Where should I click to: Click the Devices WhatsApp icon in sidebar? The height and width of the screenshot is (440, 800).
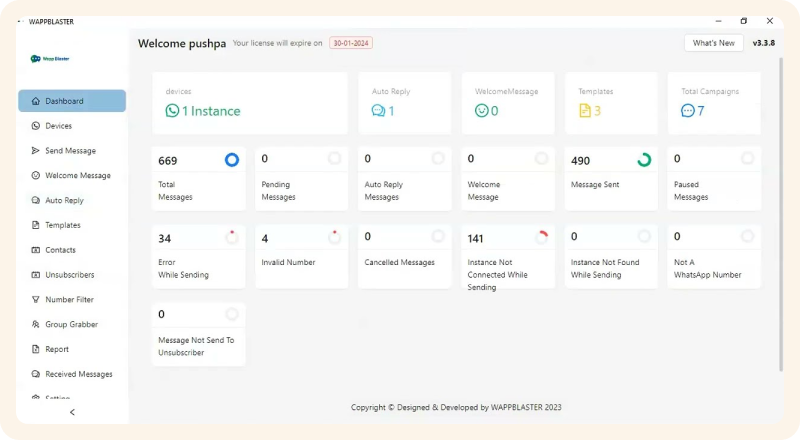click(x=36, y=126)
